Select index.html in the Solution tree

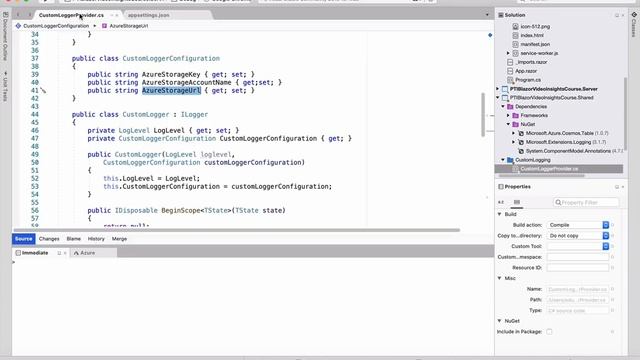pos(532,36)
